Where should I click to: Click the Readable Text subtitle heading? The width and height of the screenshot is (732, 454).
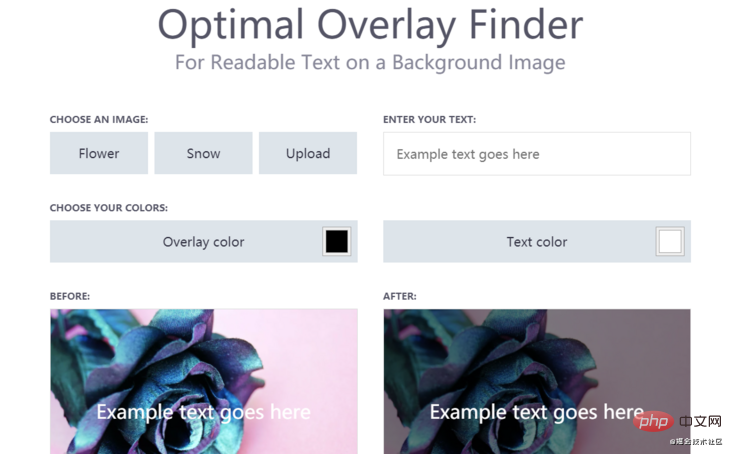[370, 63]
